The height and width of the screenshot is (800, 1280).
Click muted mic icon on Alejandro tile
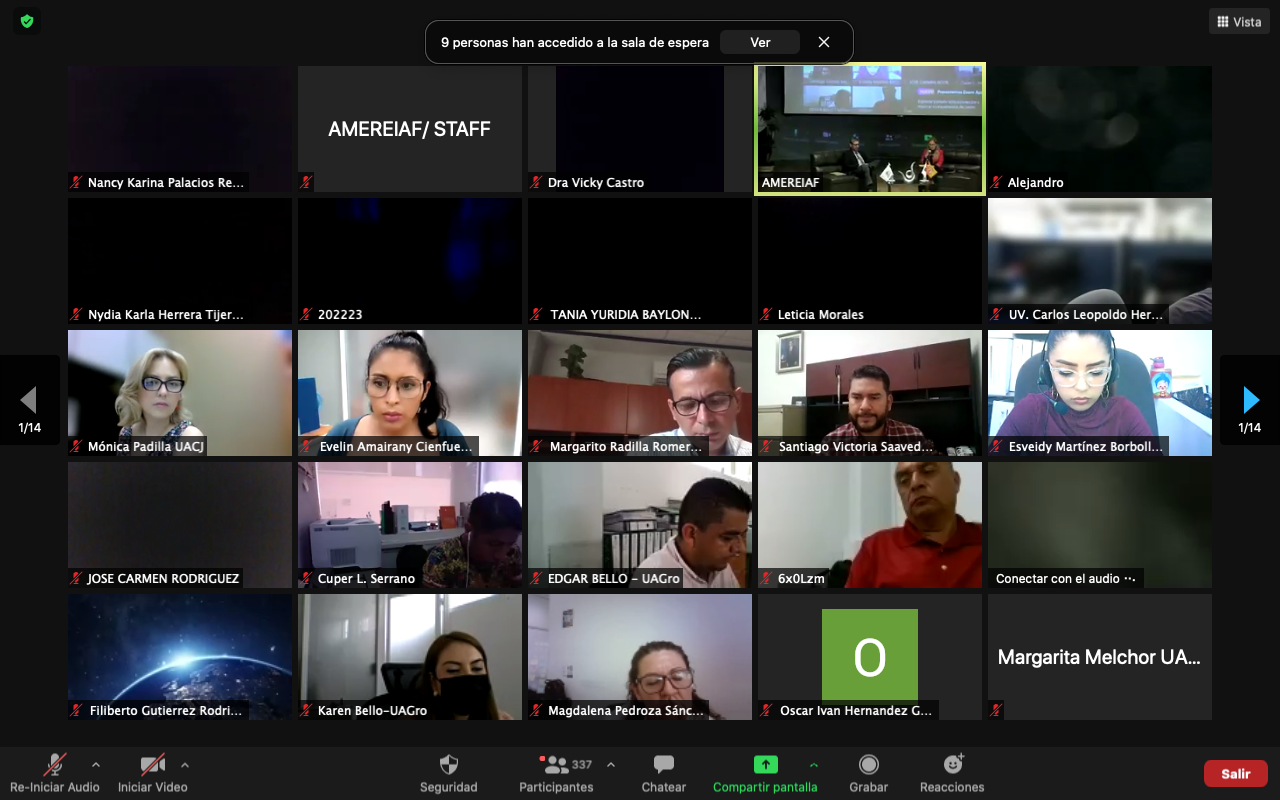click(x=996, y=183)
